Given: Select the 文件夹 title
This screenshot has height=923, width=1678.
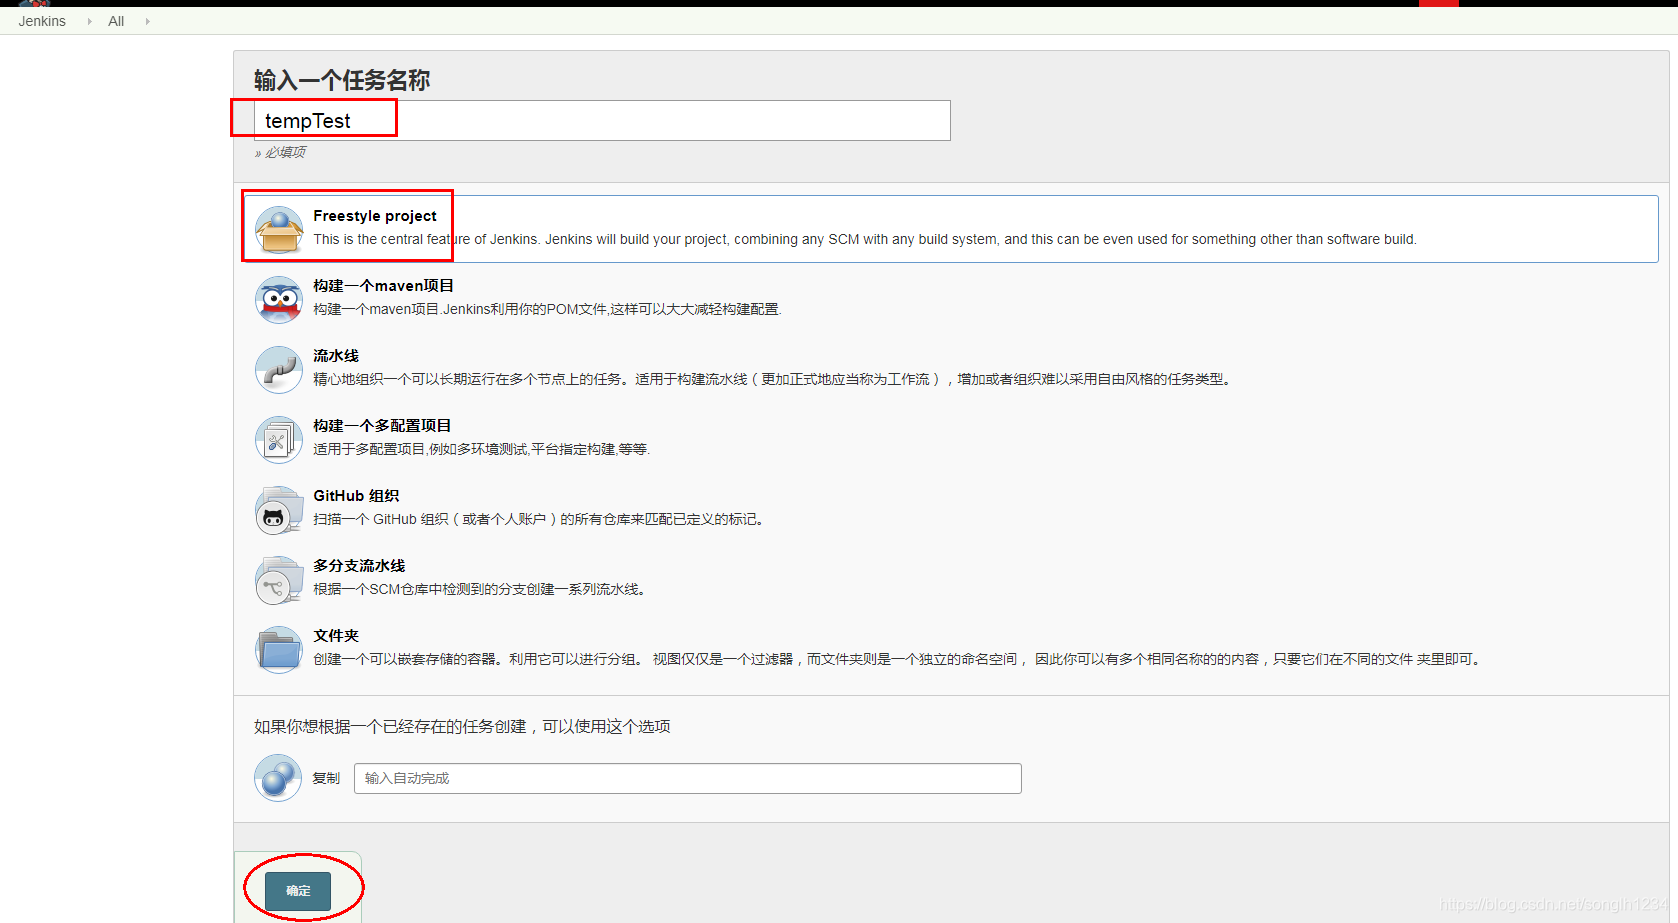Looking at the screenshot, I should click(x=336, y=636).
